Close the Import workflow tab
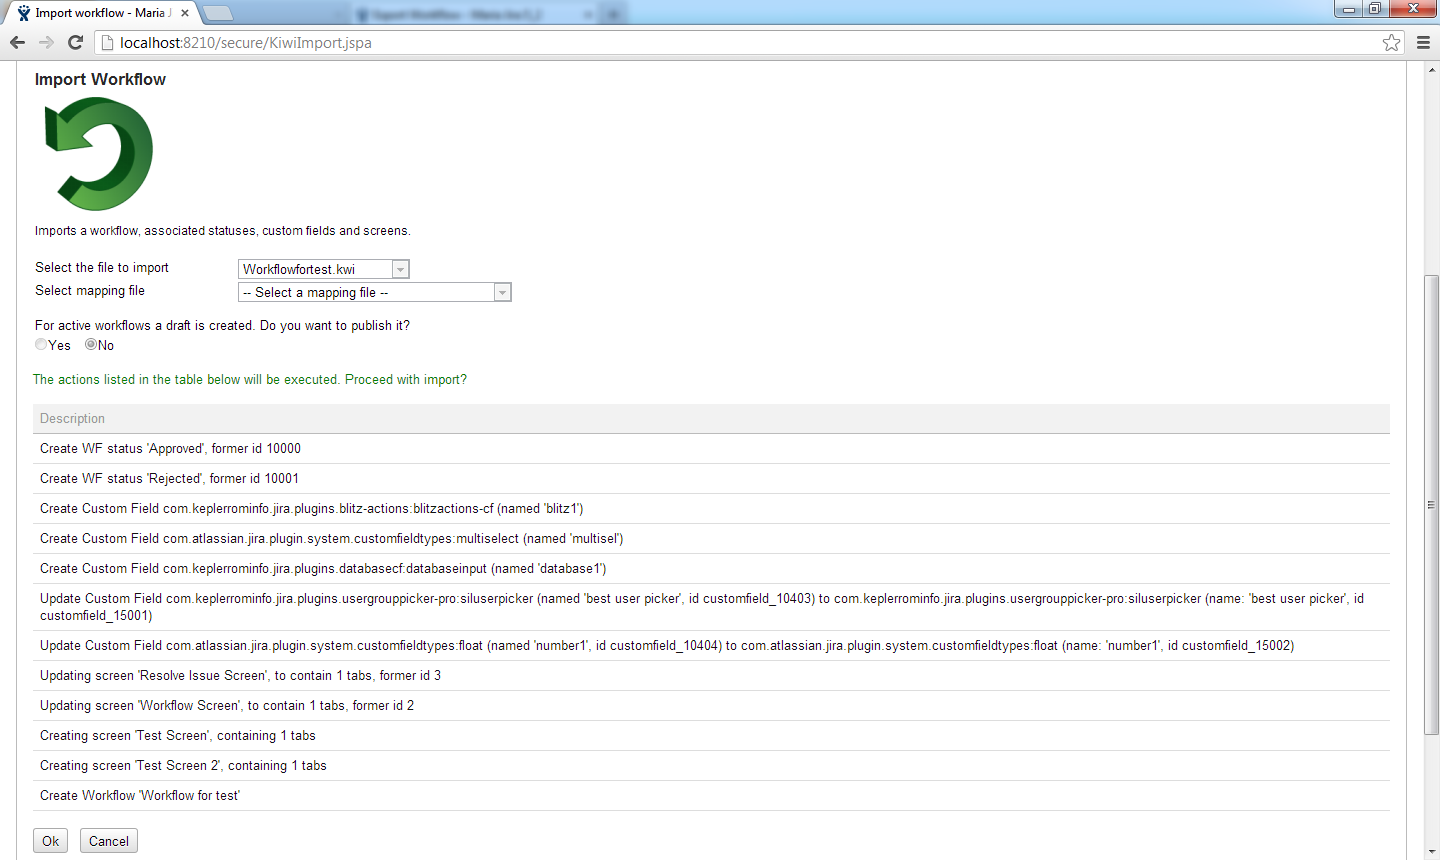This screenshot has width=1440, height=860. (x=185, y=13)
